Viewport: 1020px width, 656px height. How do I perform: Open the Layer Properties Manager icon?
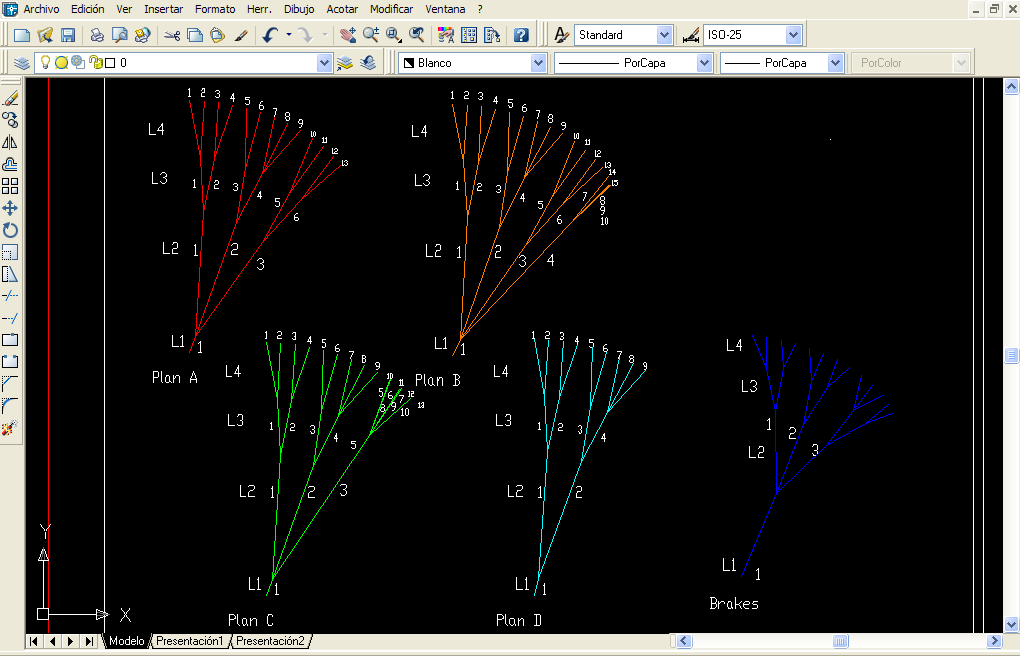pyautogui.click(x=22, y=63)
